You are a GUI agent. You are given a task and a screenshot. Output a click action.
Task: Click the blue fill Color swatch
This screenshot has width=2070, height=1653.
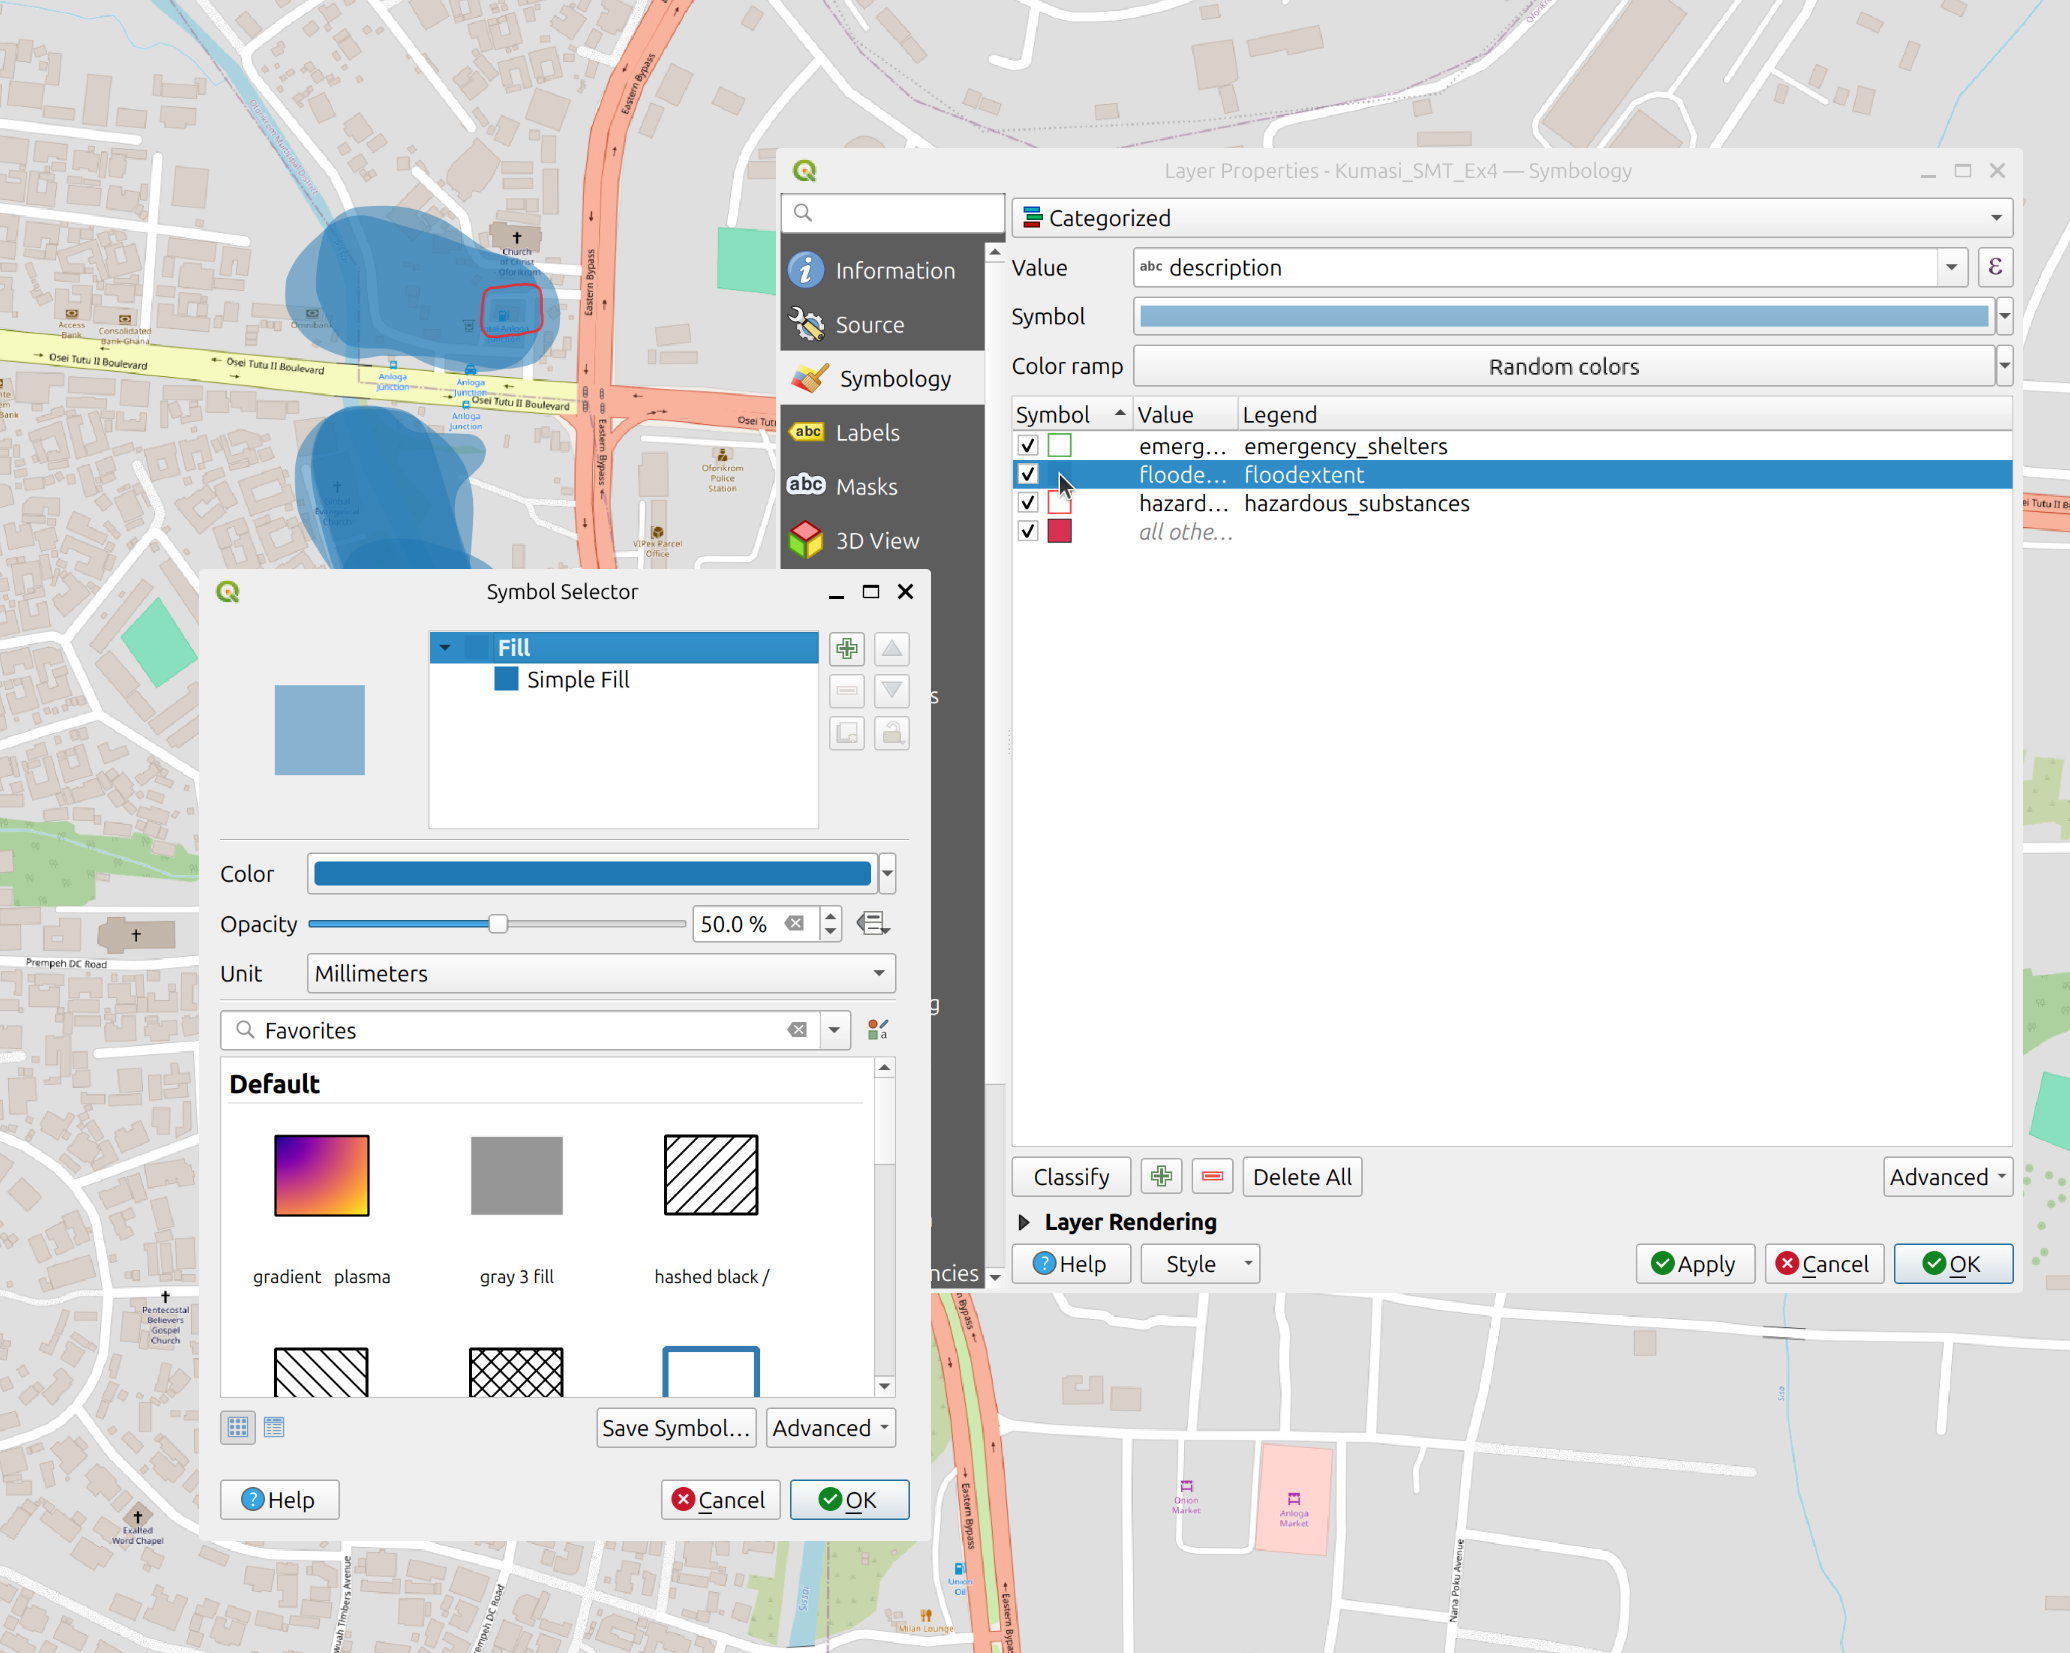(592, 874)
